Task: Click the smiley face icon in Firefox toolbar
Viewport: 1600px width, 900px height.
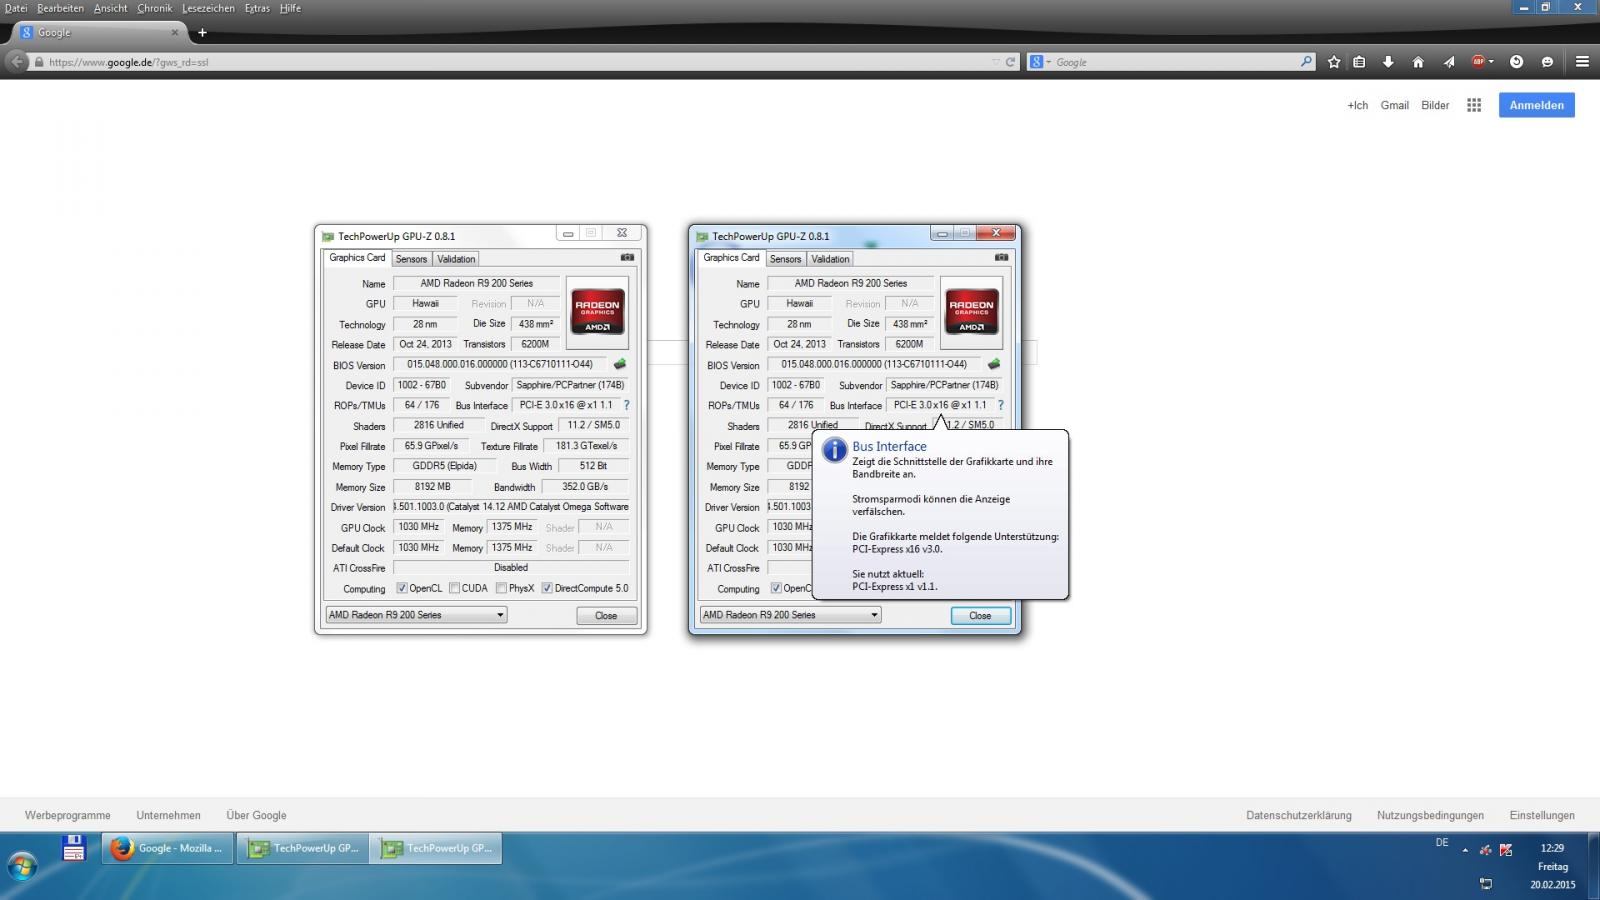Action: pos(1547,62)
